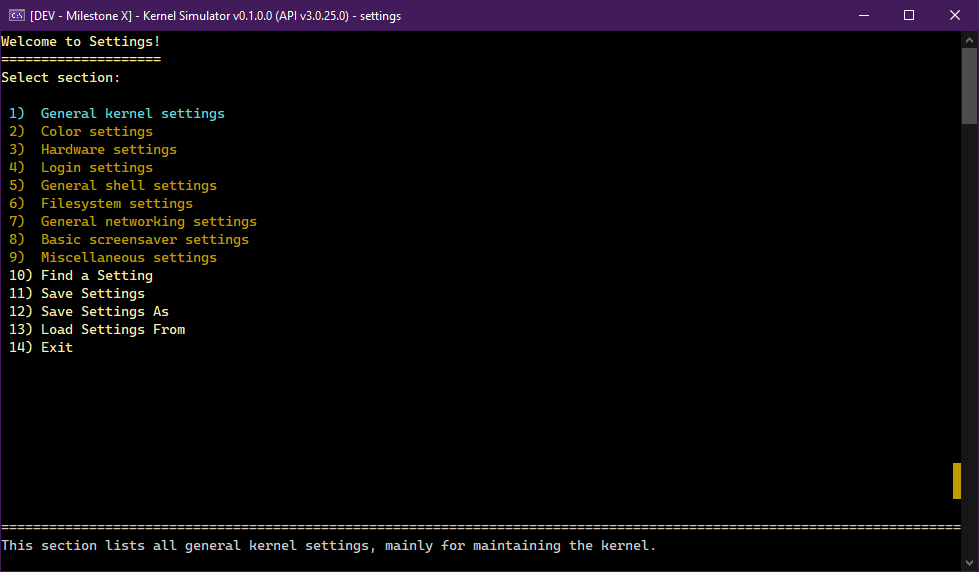Click the yellow progress indicator bar

957,480
